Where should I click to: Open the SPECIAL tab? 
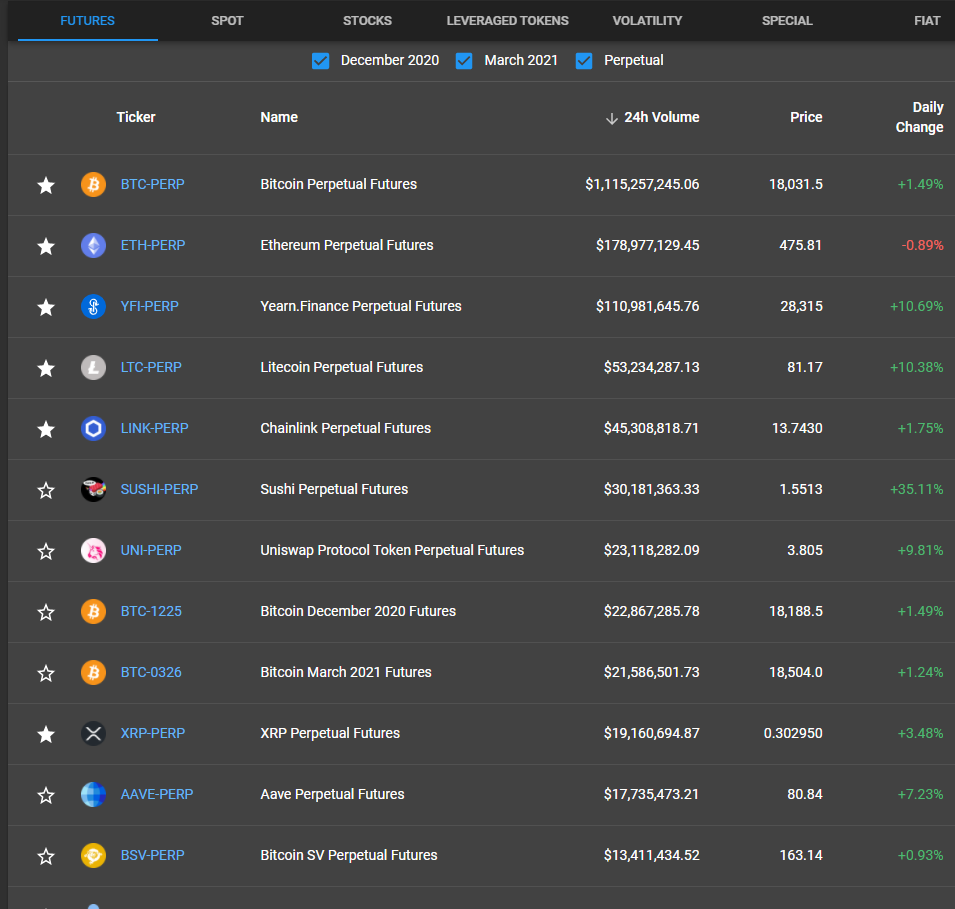[x=787, y=21]
